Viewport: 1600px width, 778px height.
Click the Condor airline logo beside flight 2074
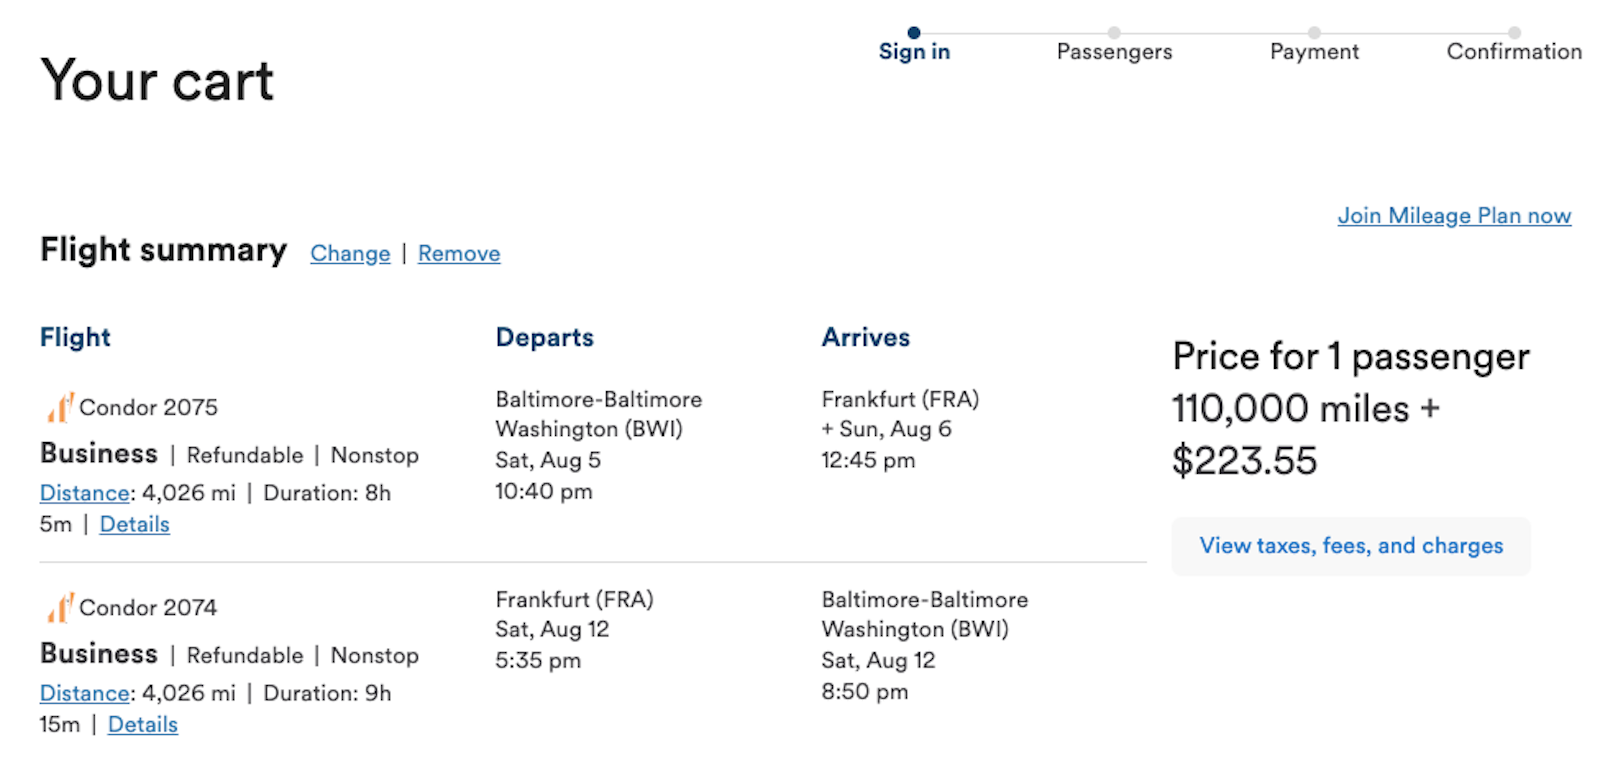click(x=60, y=607)
